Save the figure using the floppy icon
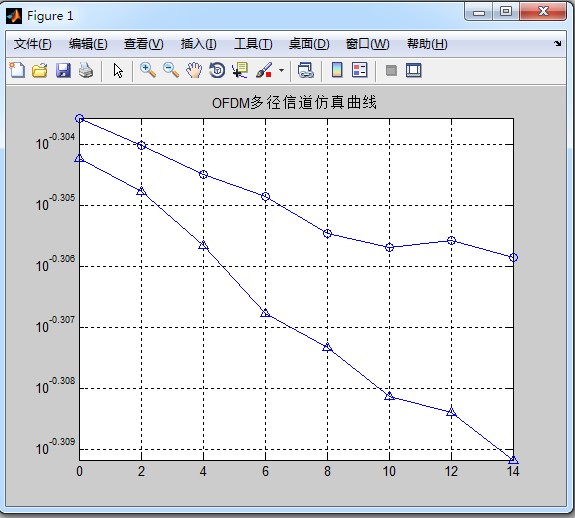The image size is (575, 518). coord(63,70)
